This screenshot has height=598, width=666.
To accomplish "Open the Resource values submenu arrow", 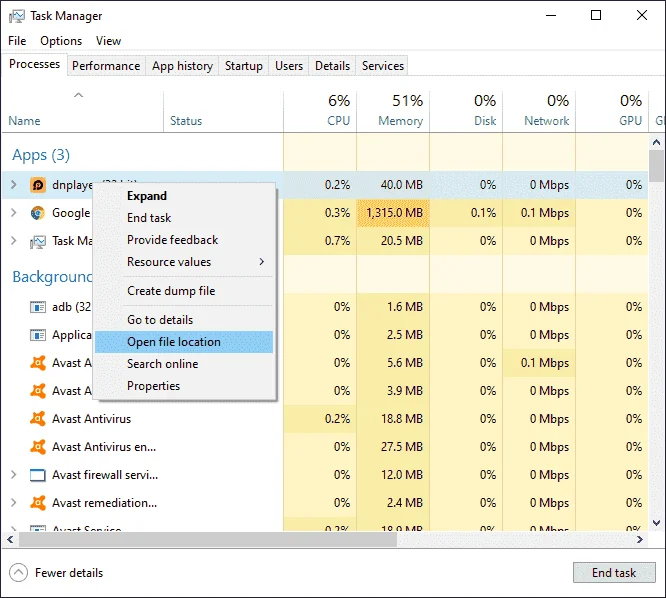I will 262,262.
